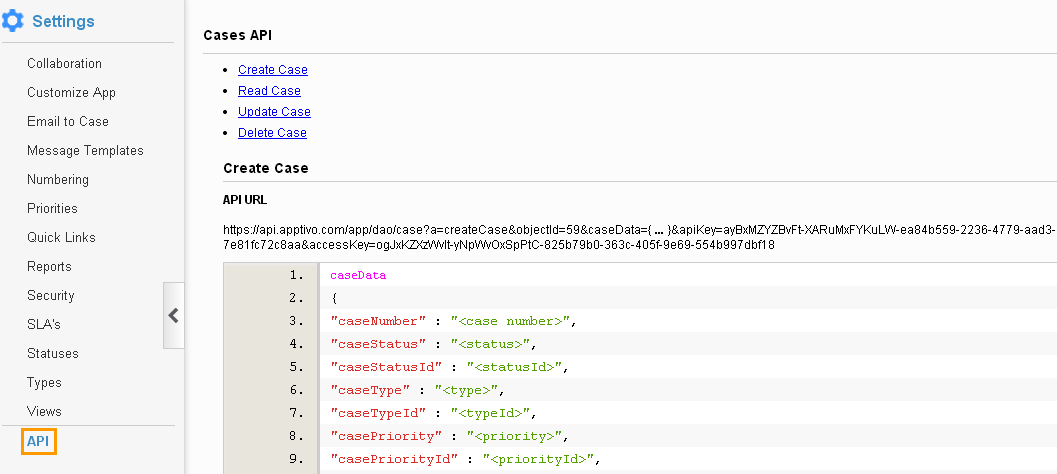Follow the Update Case link

pos(274,111)
